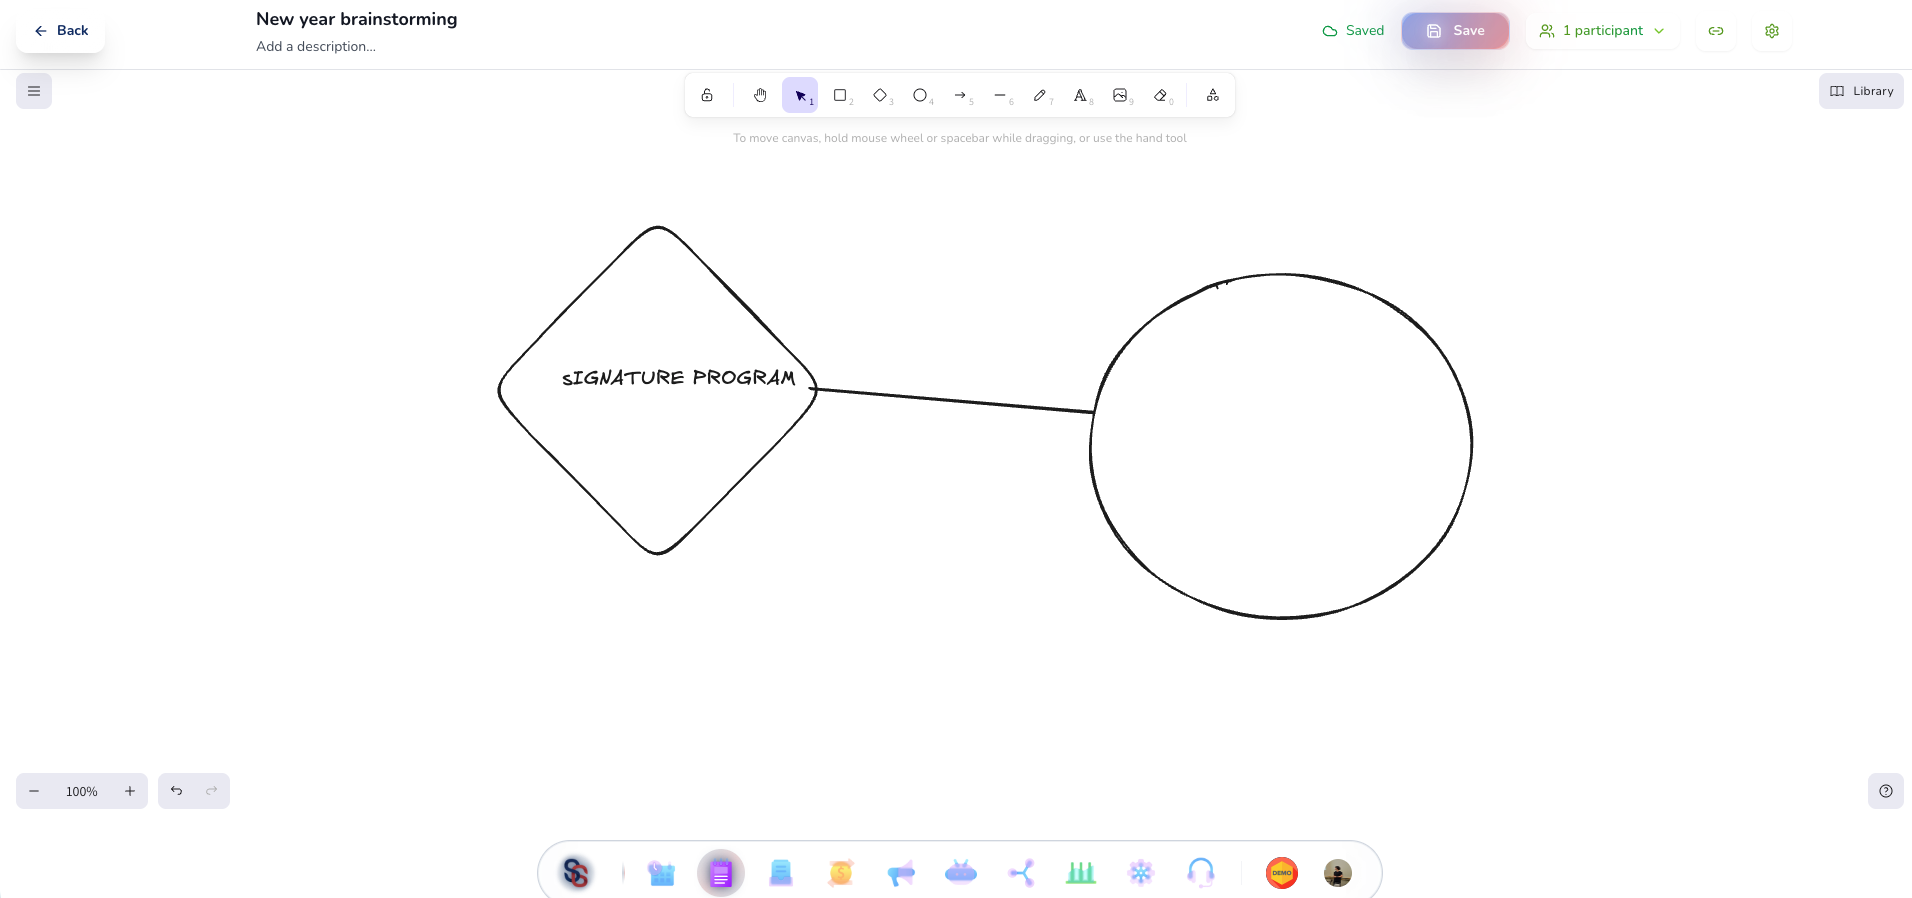Screen dimensions: 1912x898
Task: Toggle the keep-tool-active lock icon
Action: coord(707,95)
